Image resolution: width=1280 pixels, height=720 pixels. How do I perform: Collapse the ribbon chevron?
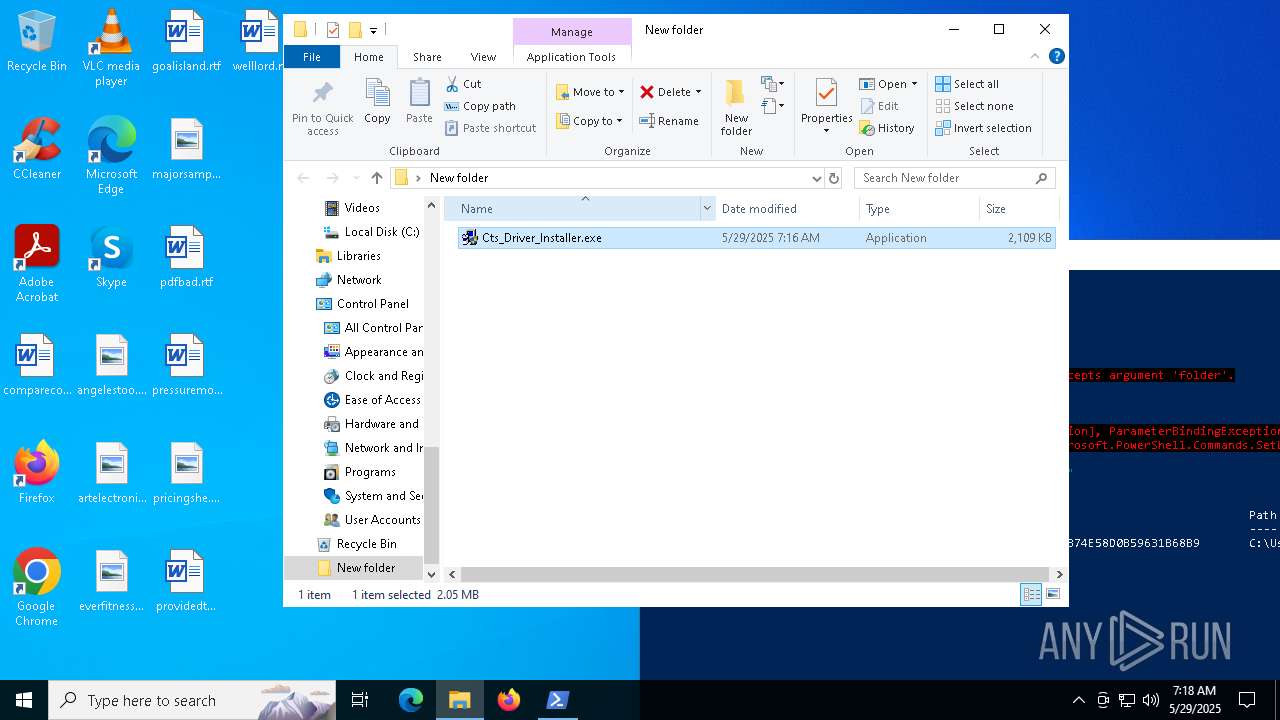(x=1035, y=56)
